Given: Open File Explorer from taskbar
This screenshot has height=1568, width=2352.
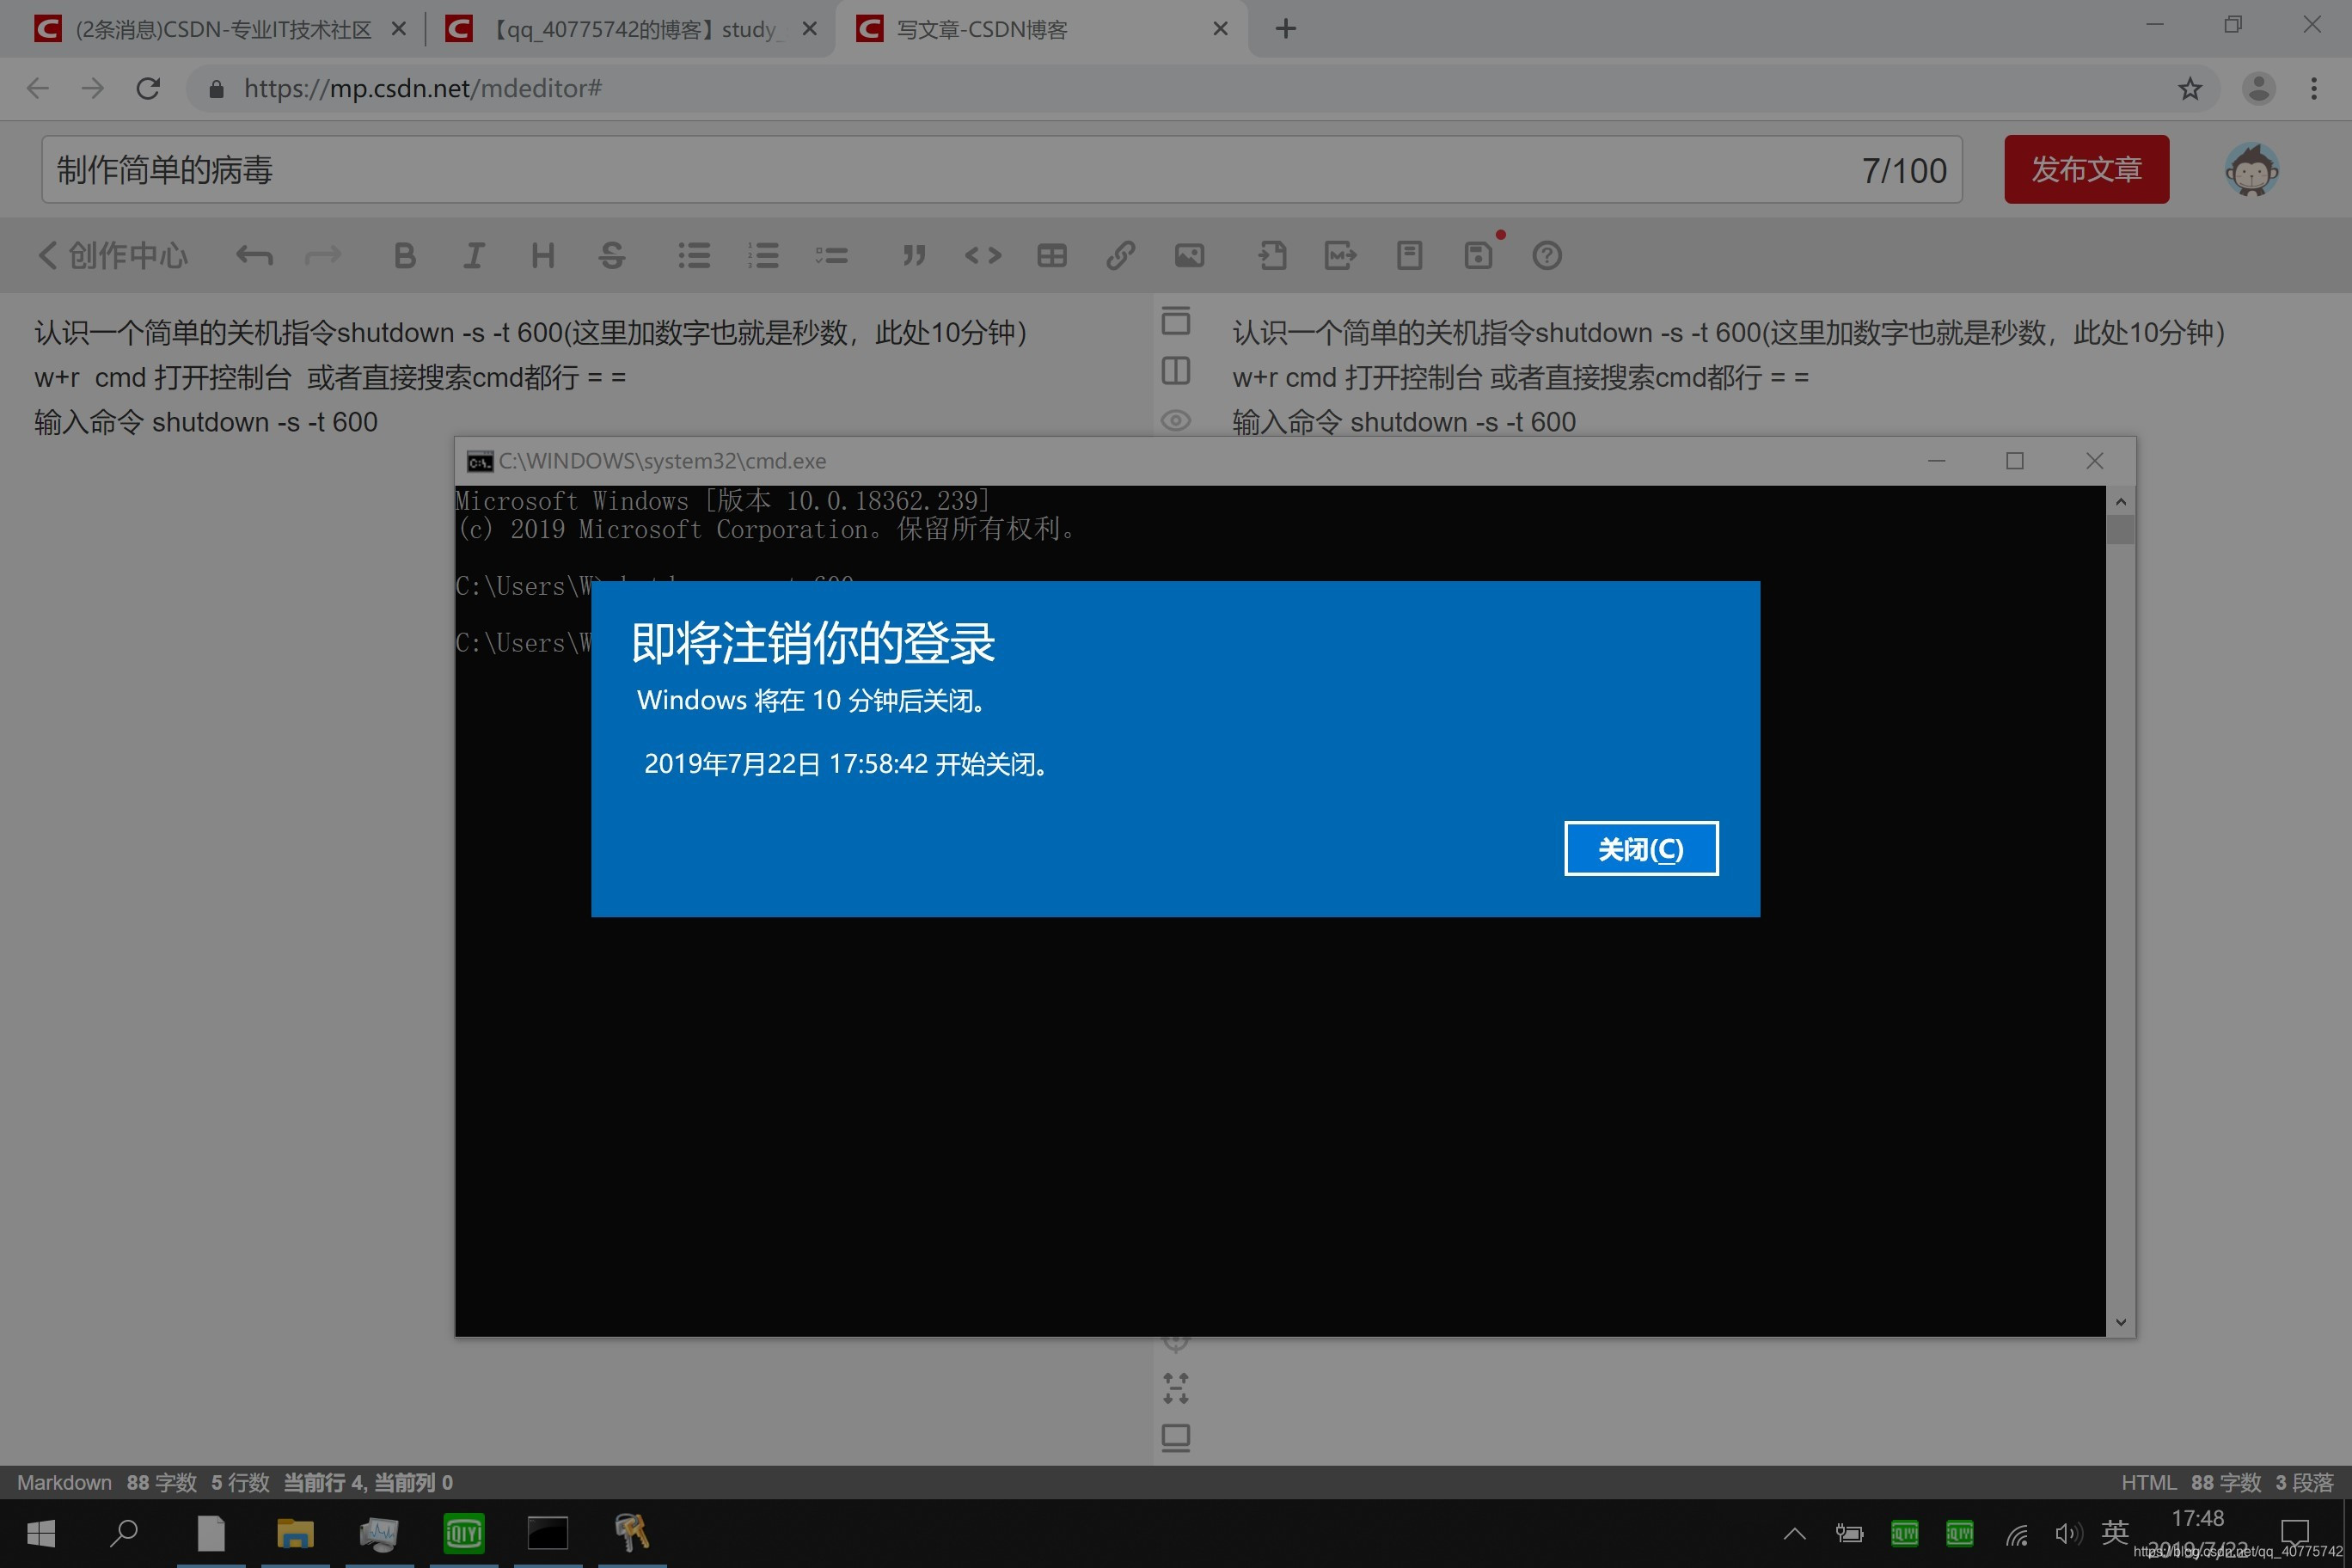Looking at the screenshot, I should coord(295,1533).
